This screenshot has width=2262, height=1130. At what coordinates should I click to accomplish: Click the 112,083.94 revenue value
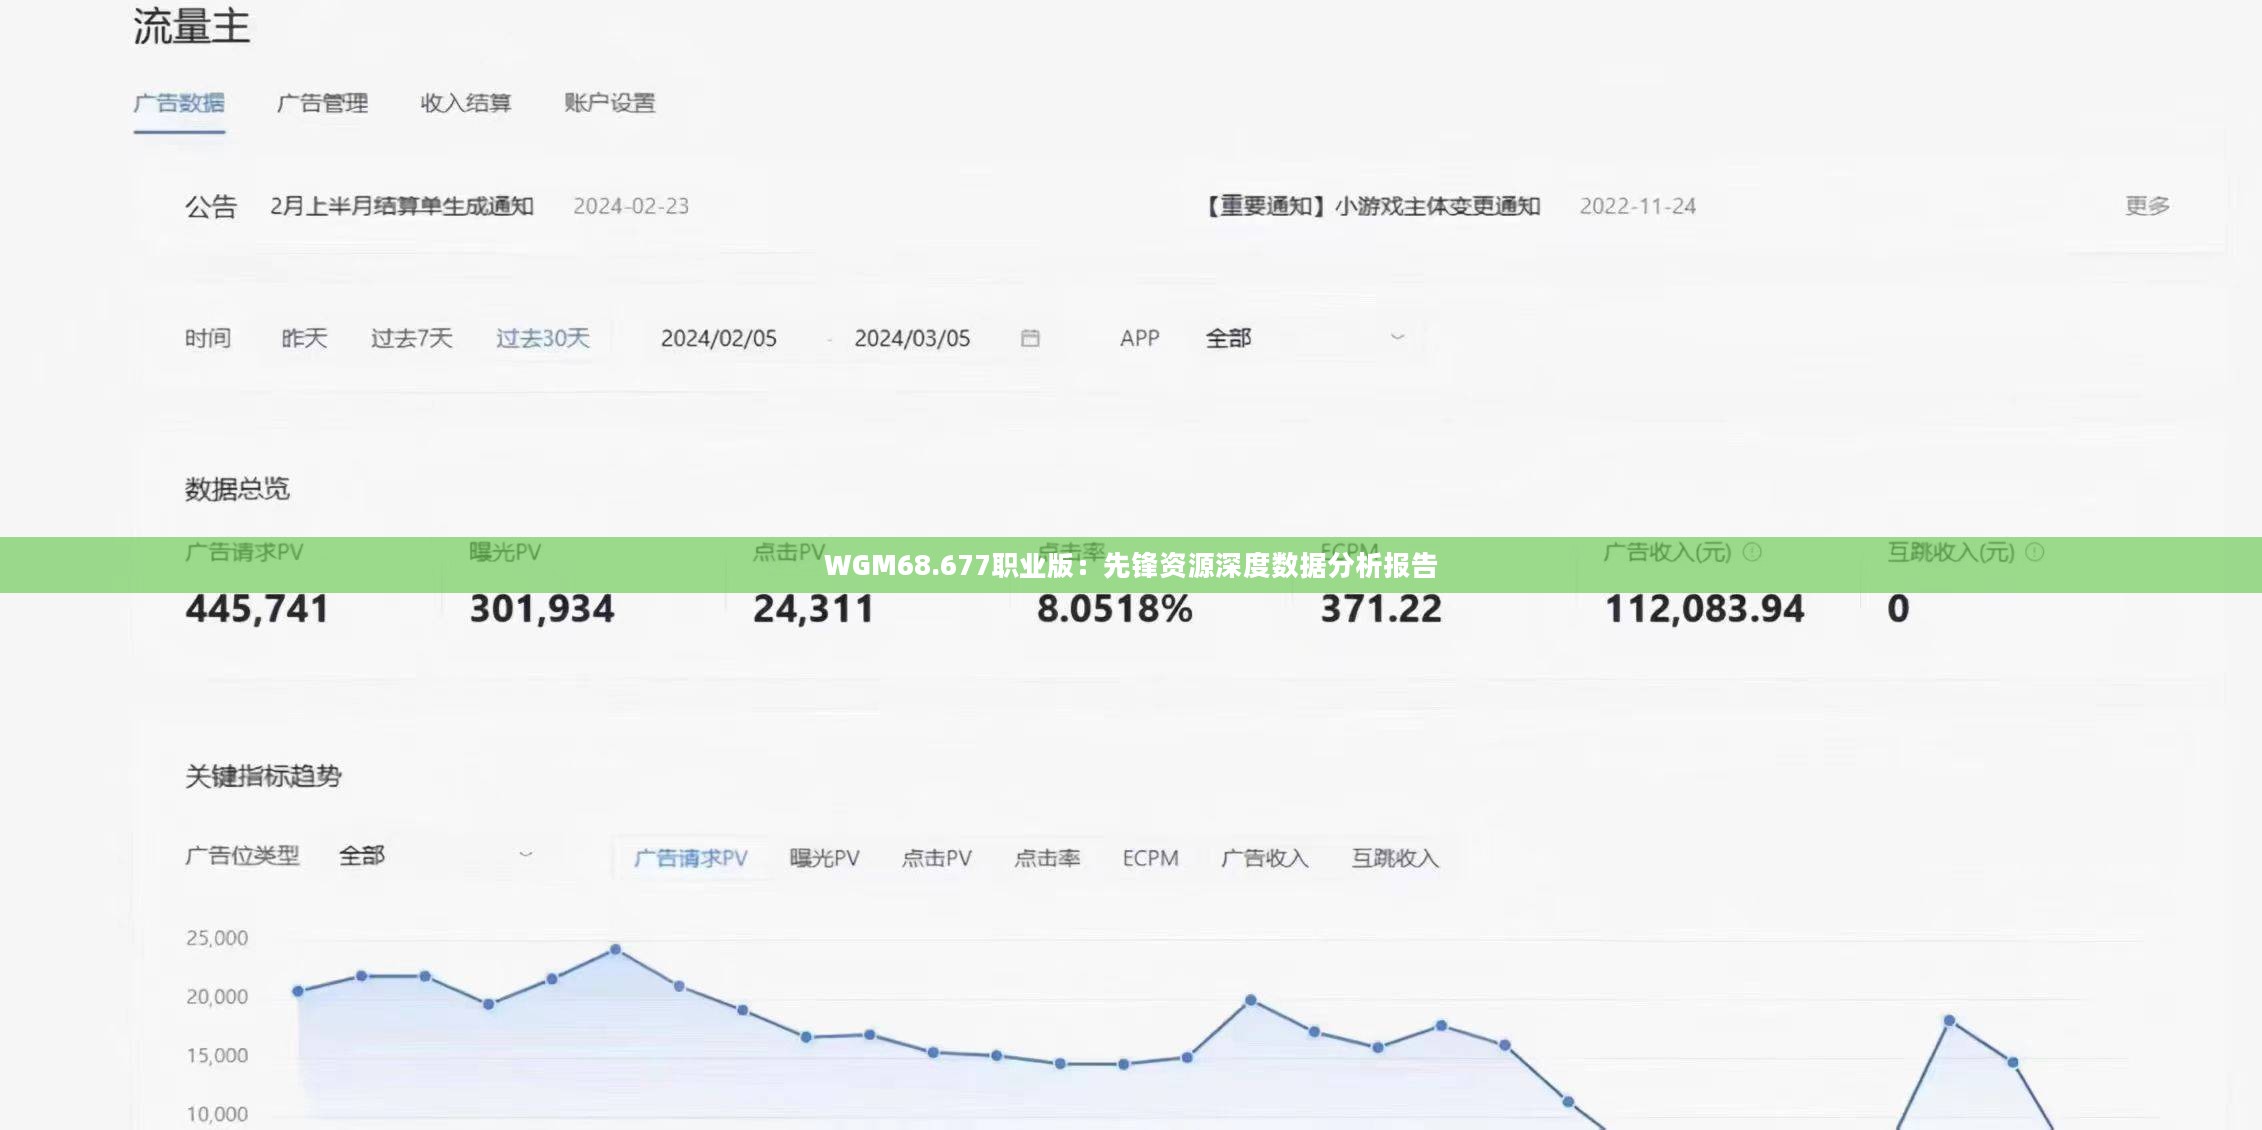pos(1705,609)
